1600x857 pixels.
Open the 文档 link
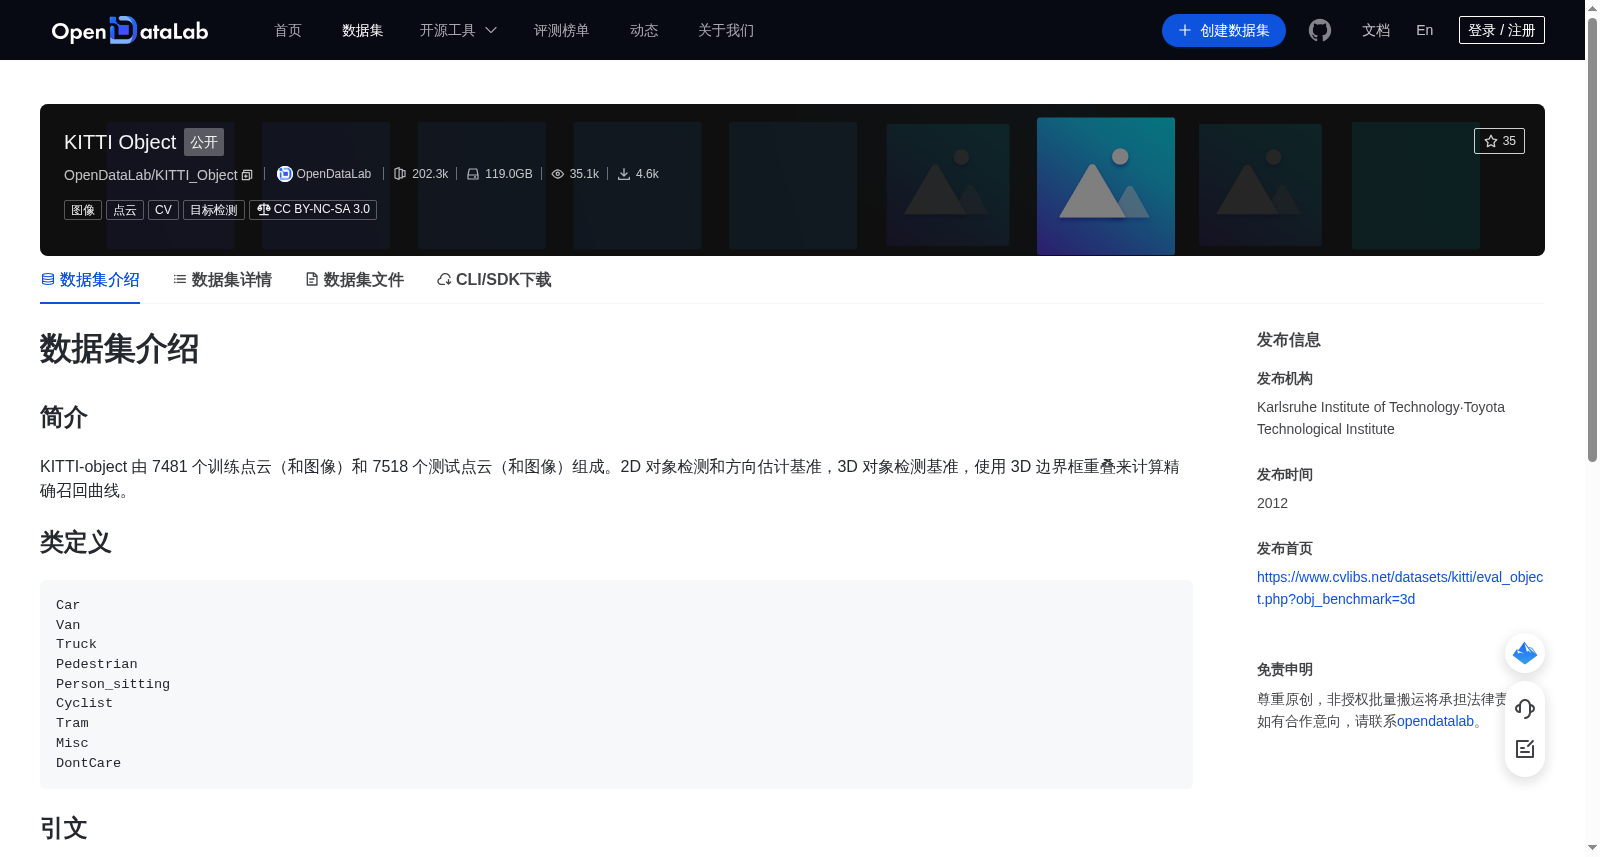point(1376,30)
